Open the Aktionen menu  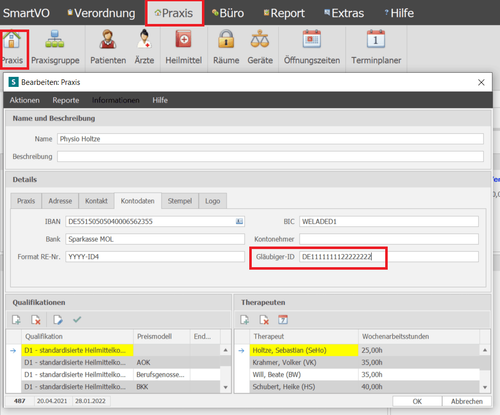(25, 100)
